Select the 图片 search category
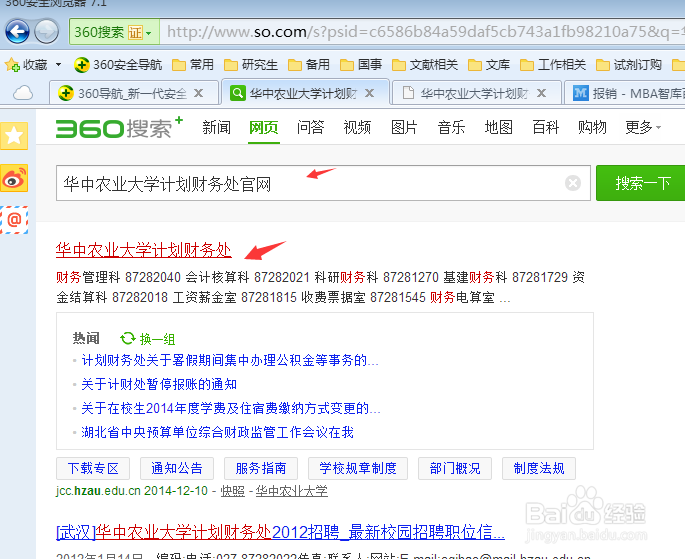Viewport: 685px width, 559px height. tap(404, 128)
